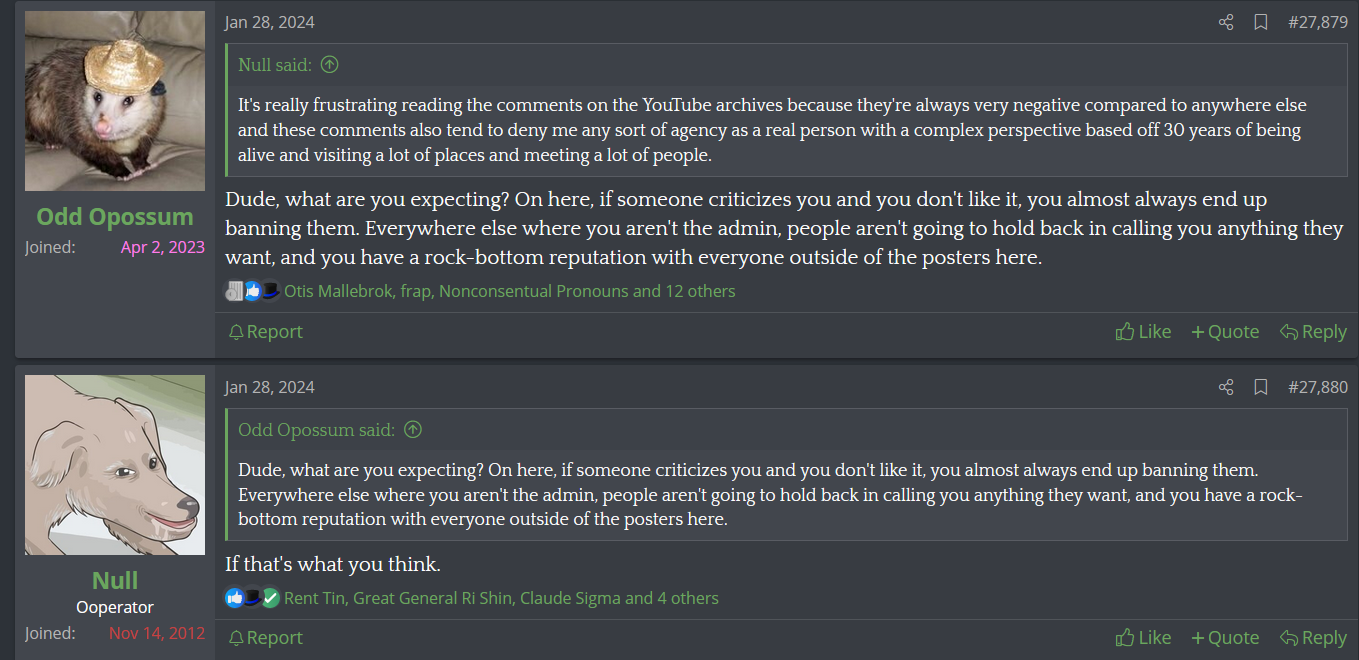Image resolution: width=1359 pixels, height=660 pixels.
Task: Open reaction icons on Odd Opossum's post
Action: pyautogui.click(x=252, y=291)
